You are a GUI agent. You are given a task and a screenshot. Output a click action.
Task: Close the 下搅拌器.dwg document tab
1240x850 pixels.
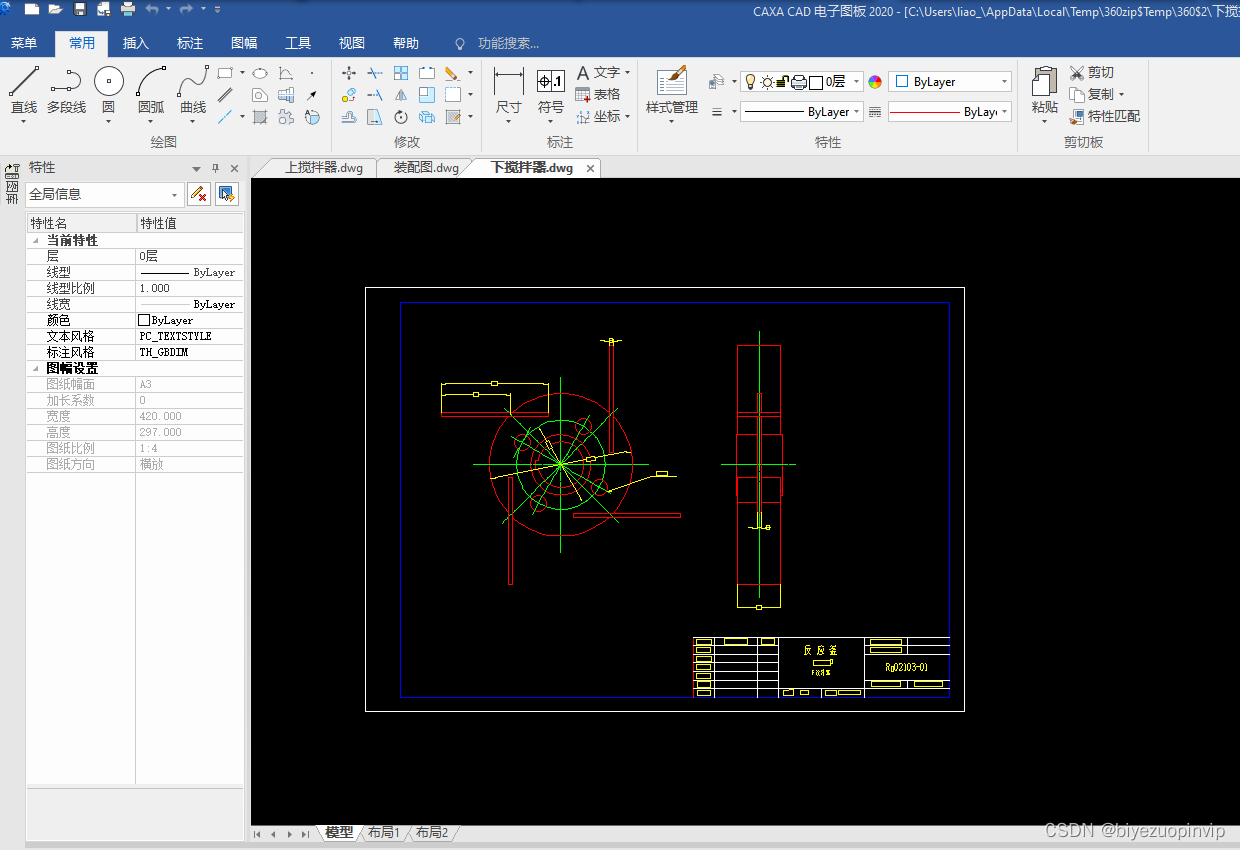591,169
